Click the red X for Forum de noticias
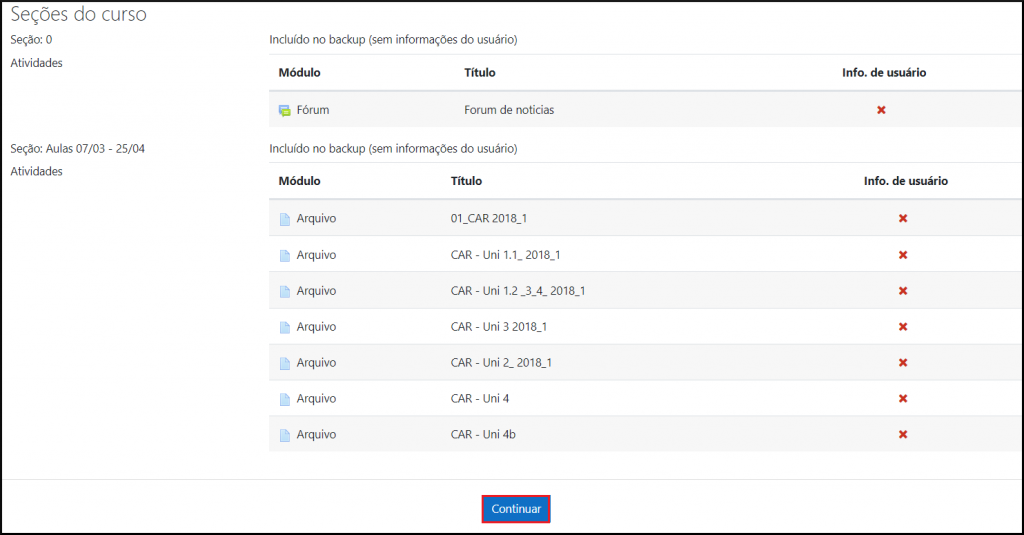1024x535 pixels. point(881,110)
